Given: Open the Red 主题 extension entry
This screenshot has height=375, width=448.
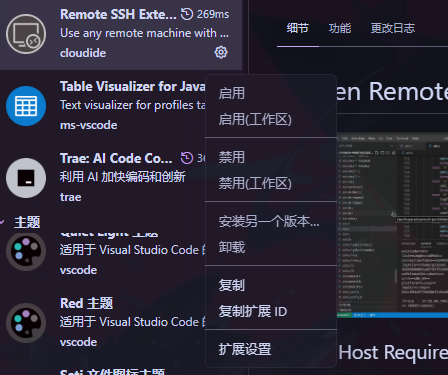Looking at the screenshot, I should 103,323.
